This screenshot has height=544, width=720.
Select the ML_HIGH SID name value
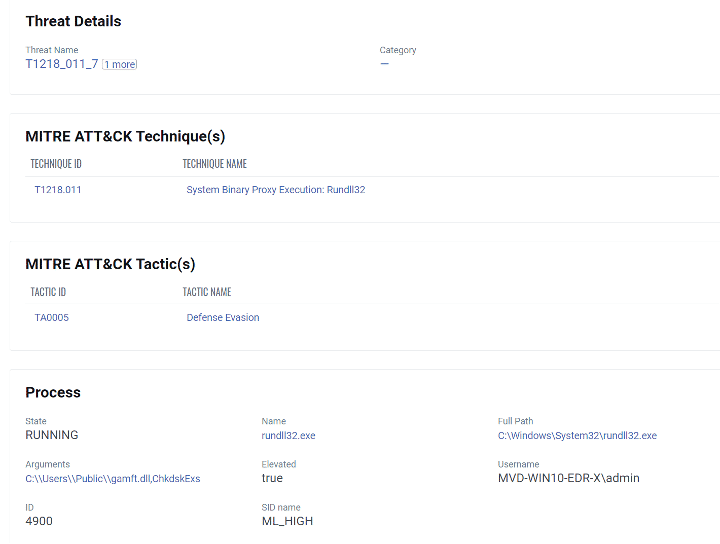(287, 521)
